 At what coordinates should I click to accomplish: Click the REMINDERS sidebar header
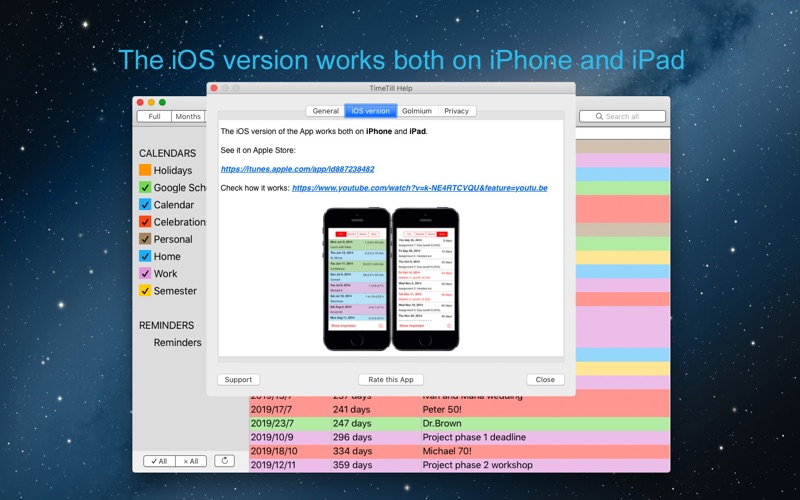click(x=166, y=325)
